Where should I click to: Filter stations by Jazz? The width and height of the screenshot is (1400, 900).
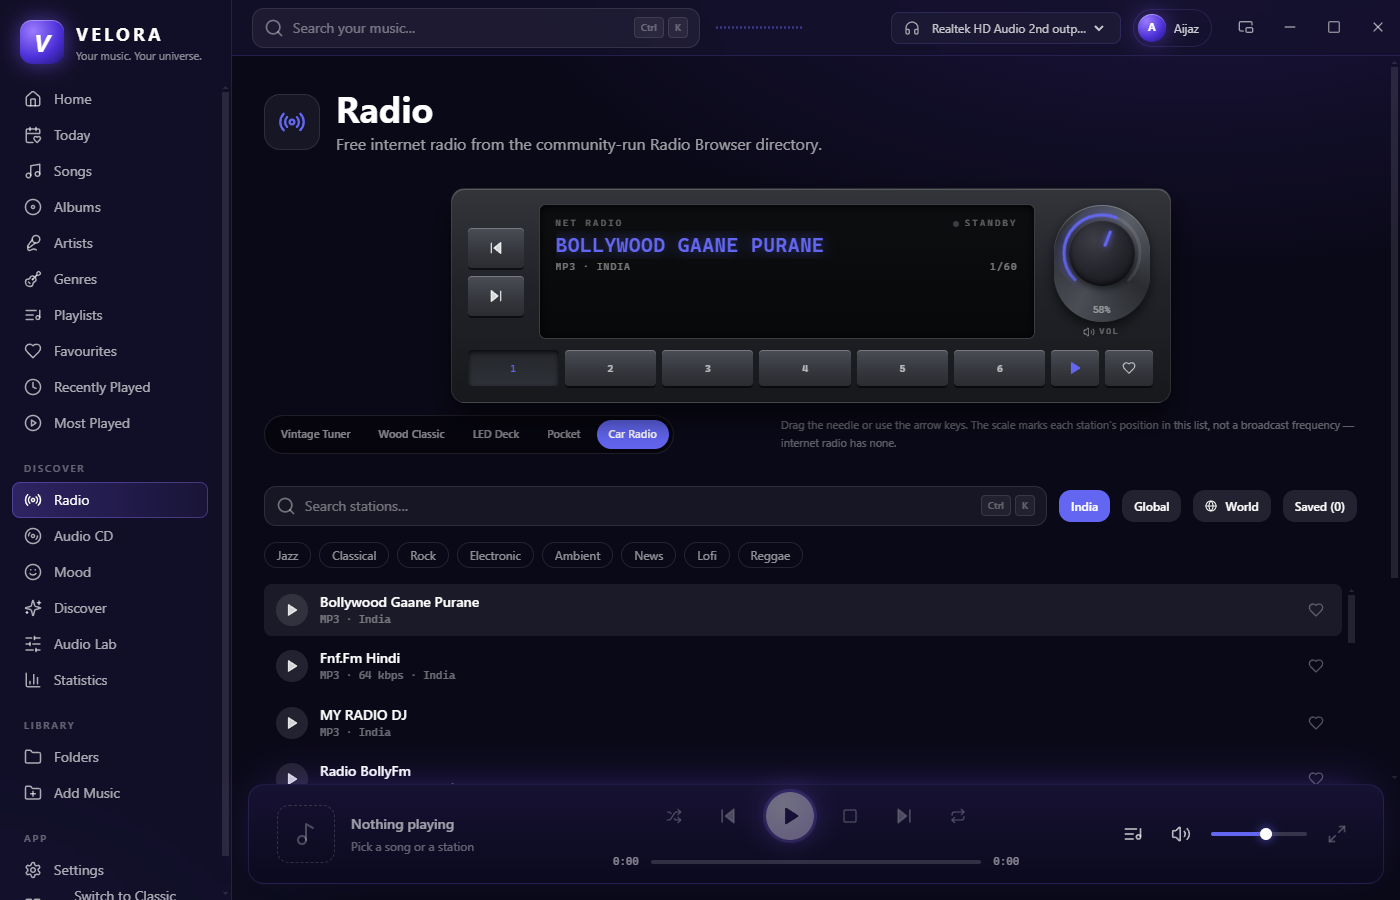(x=288, y=556)
